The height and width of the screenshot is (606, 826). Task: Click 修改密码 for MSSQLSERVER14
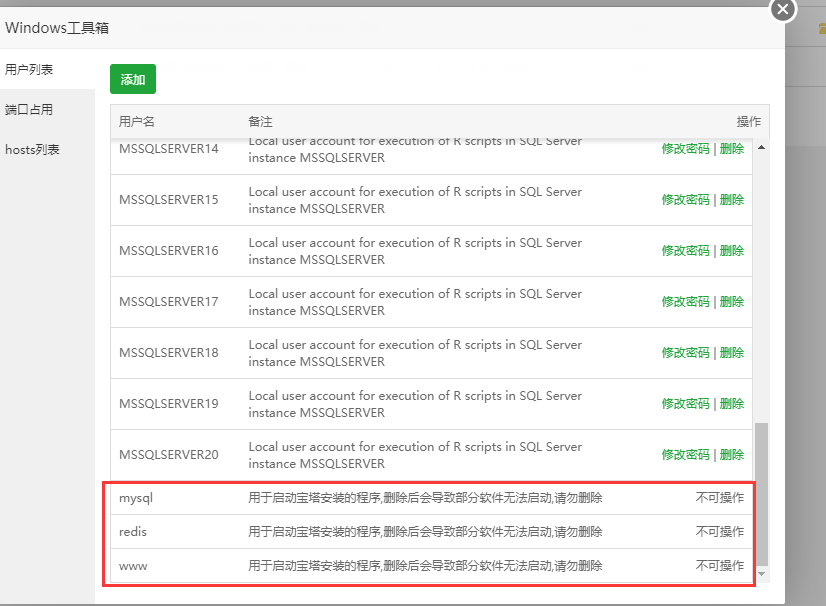point(685,149)
